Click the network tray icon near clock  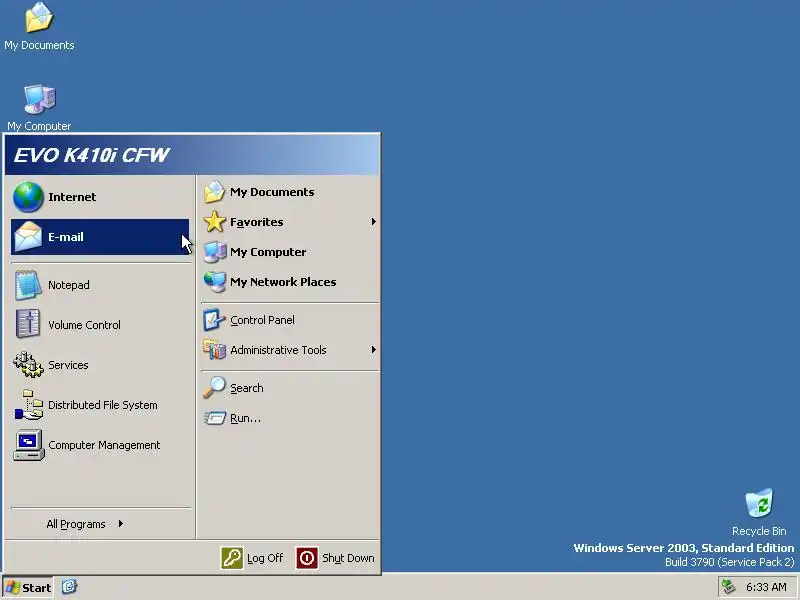tap(729, 587)
